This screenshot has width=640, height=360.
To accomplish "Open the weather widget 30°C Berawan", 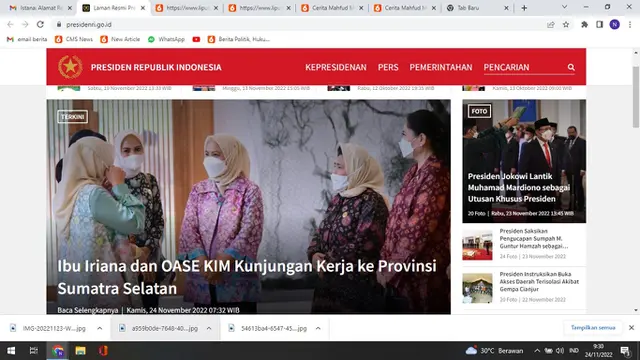I will (494, 351).
